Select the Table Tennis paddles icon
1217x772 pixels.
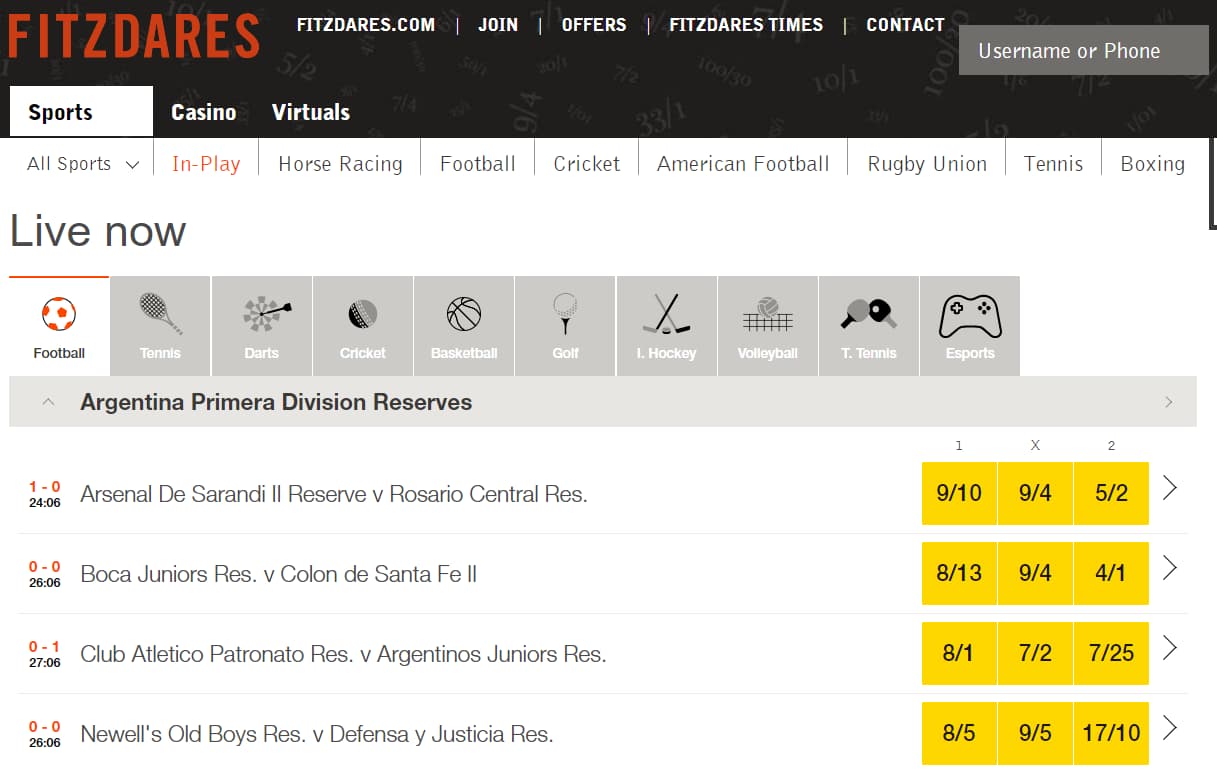pyautogui.click(x=869, y=314)
